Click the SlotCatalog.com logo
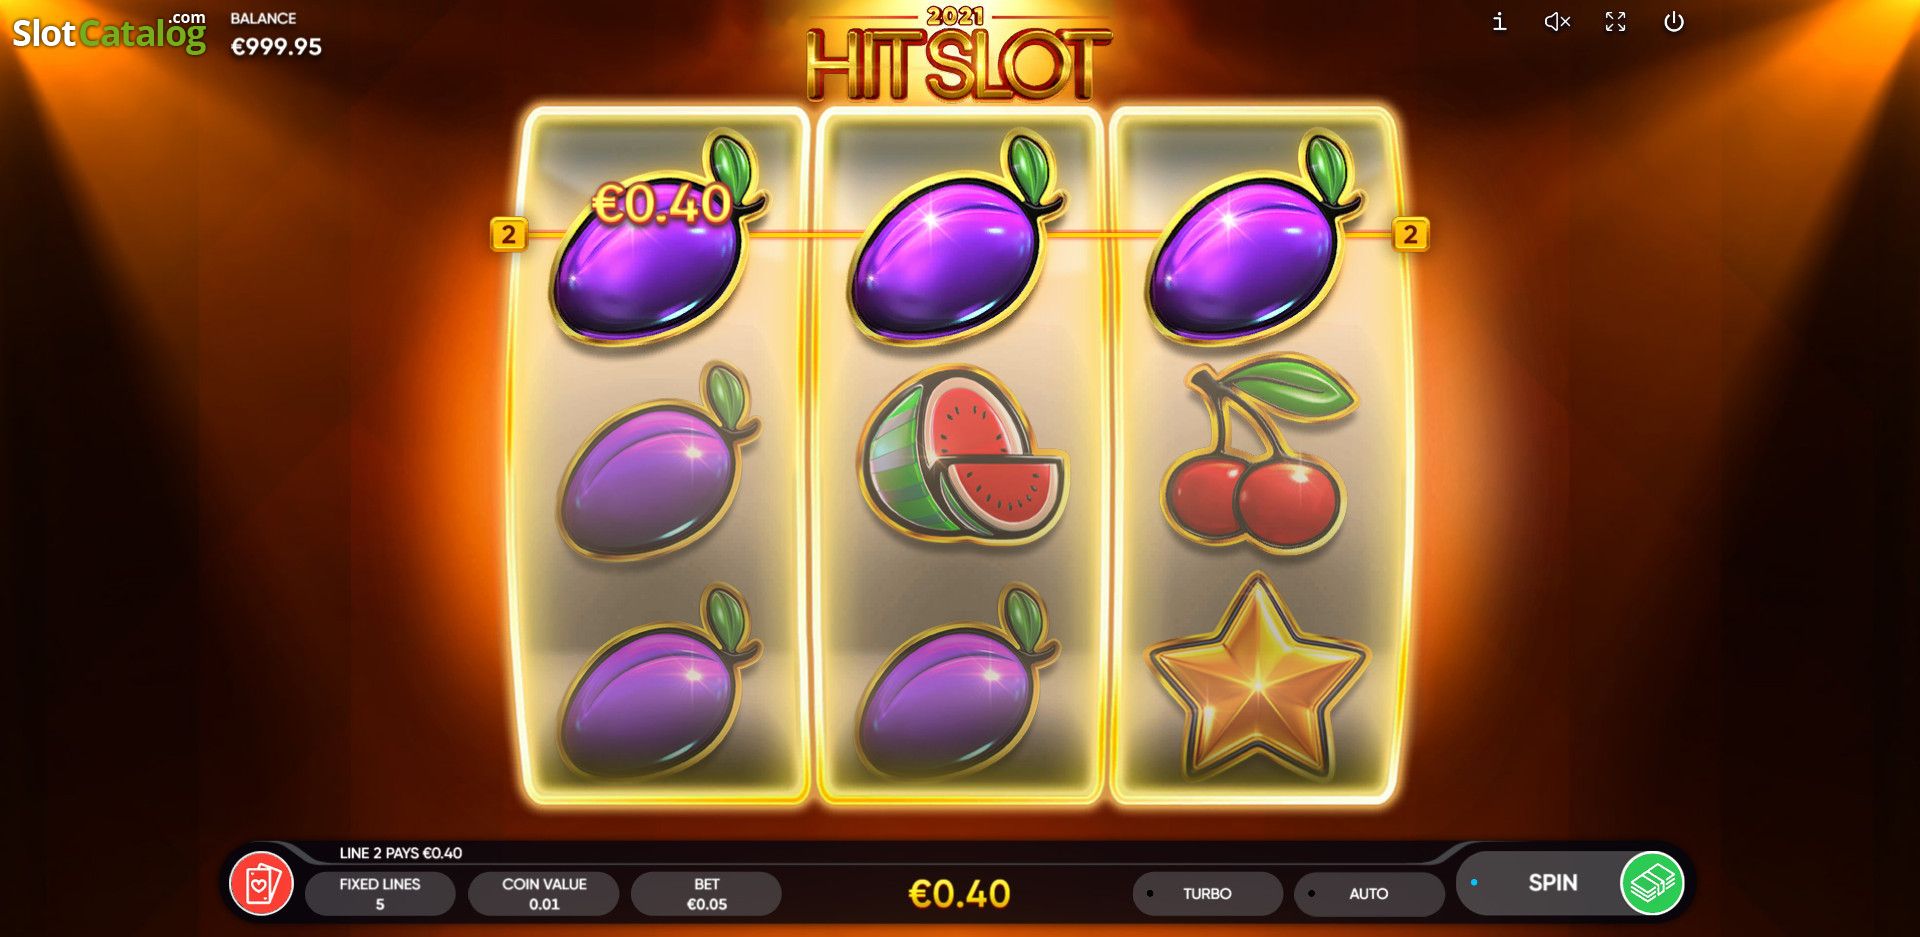 pos(109,32)
